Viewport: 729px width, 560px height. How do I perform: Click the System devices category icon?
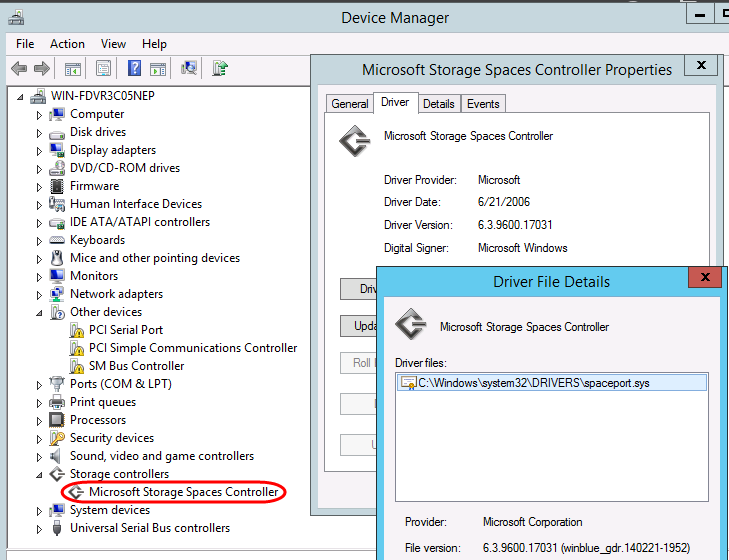click(57, 510)
